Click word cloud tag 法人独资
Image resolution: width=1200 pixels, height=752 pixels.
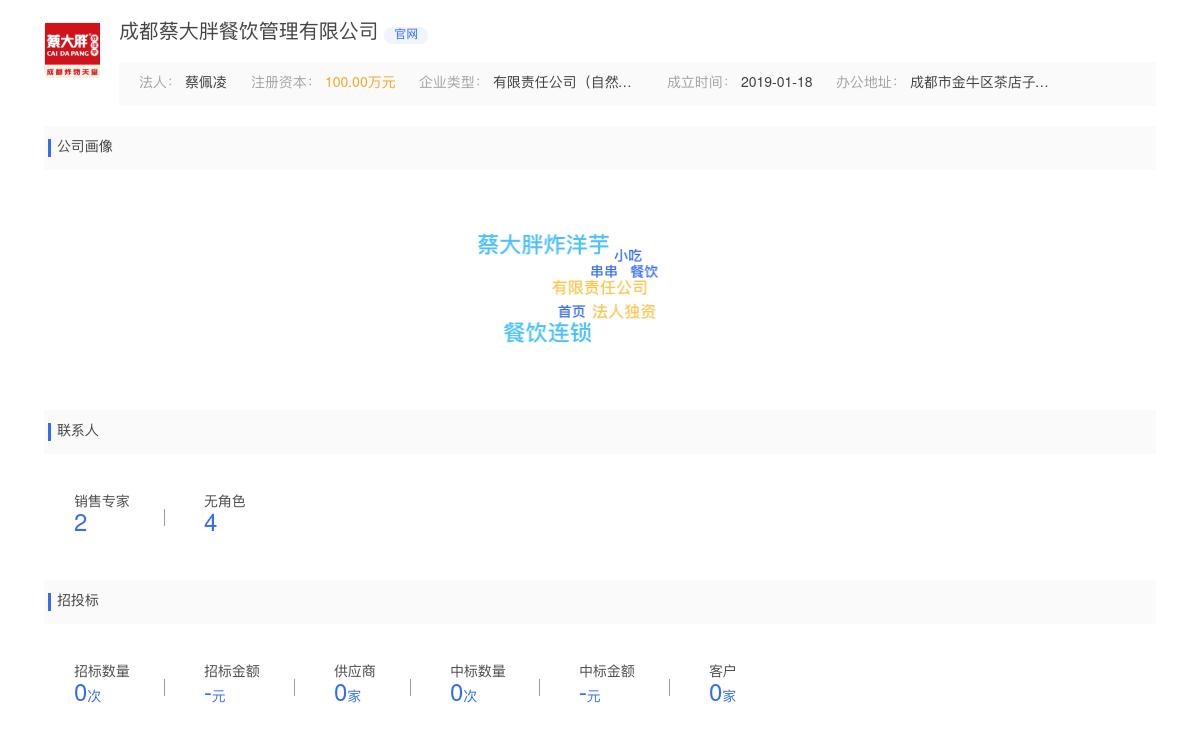pyautogui.click(x=624, y=312)
